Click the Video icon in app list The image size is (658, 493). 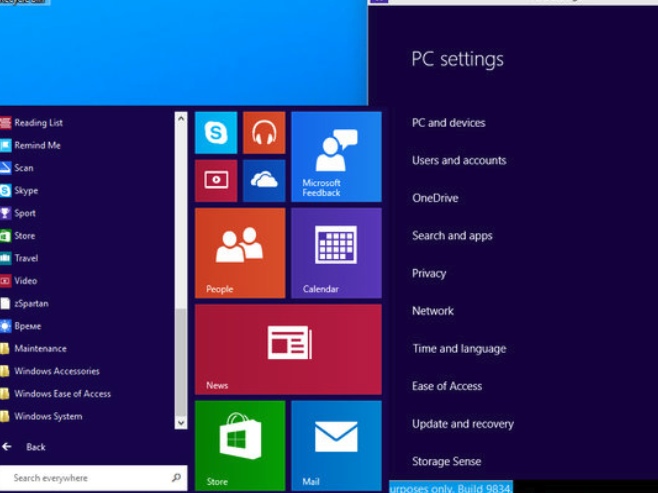pos(5,281)
